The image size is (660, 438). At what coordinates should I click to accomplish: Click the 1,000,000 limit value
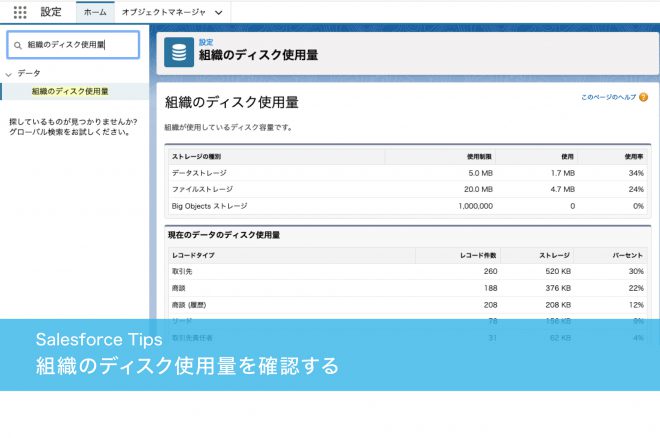(476, 206)
